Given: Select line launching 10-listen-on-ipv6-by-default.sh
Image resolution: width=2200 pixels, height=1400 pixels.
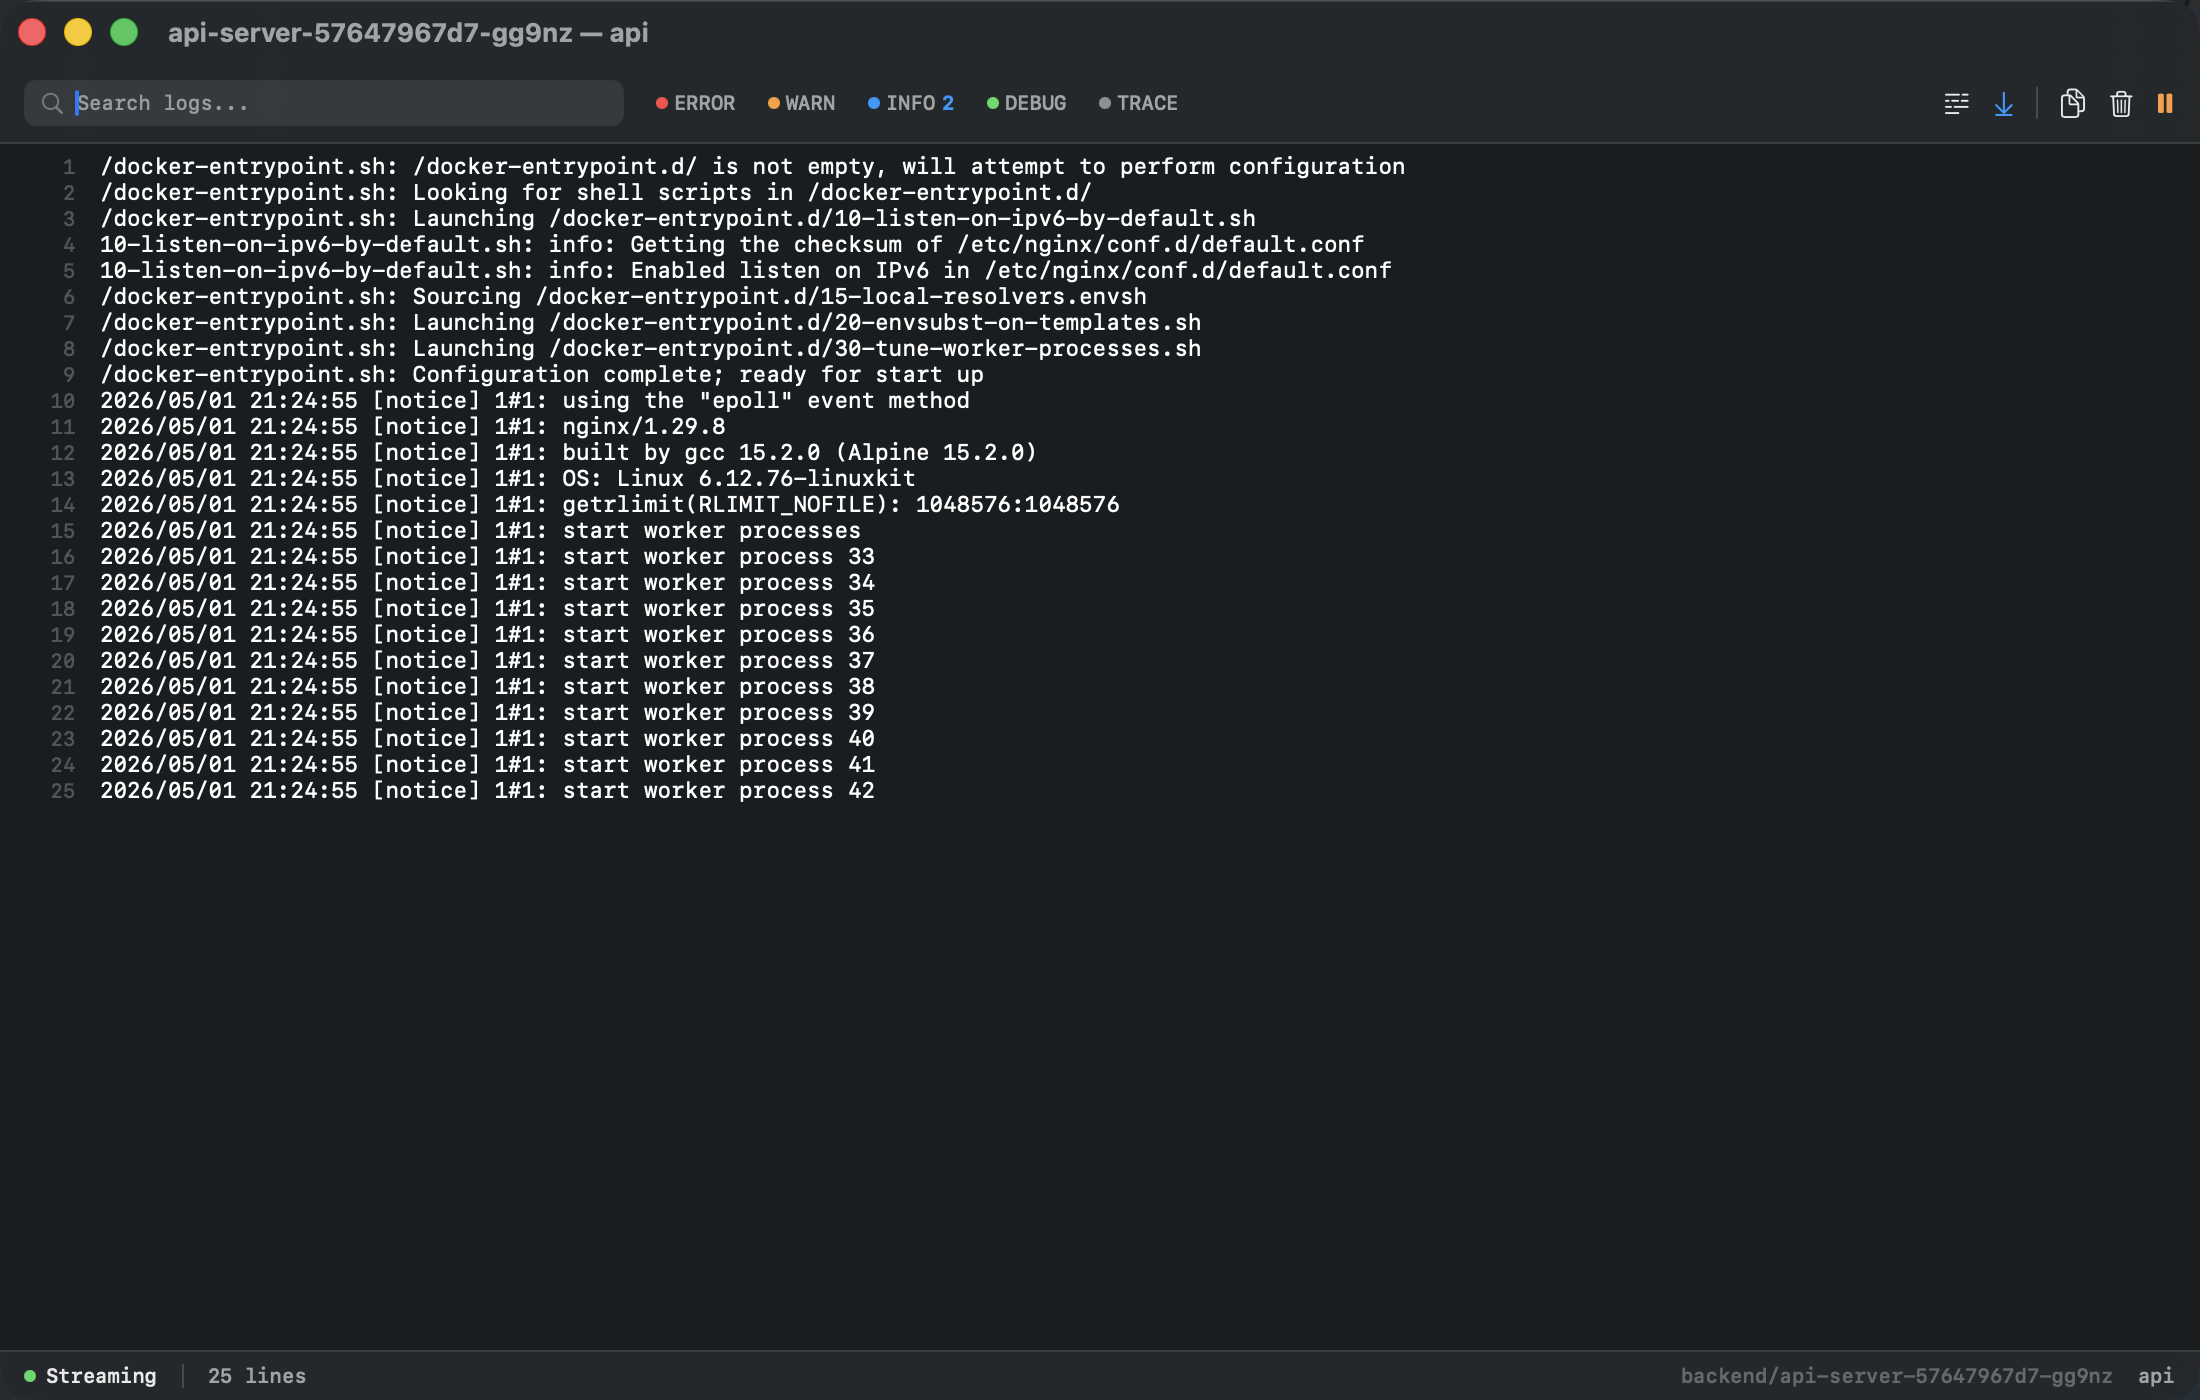Looking at the screenshot, I should click(677, 218).
